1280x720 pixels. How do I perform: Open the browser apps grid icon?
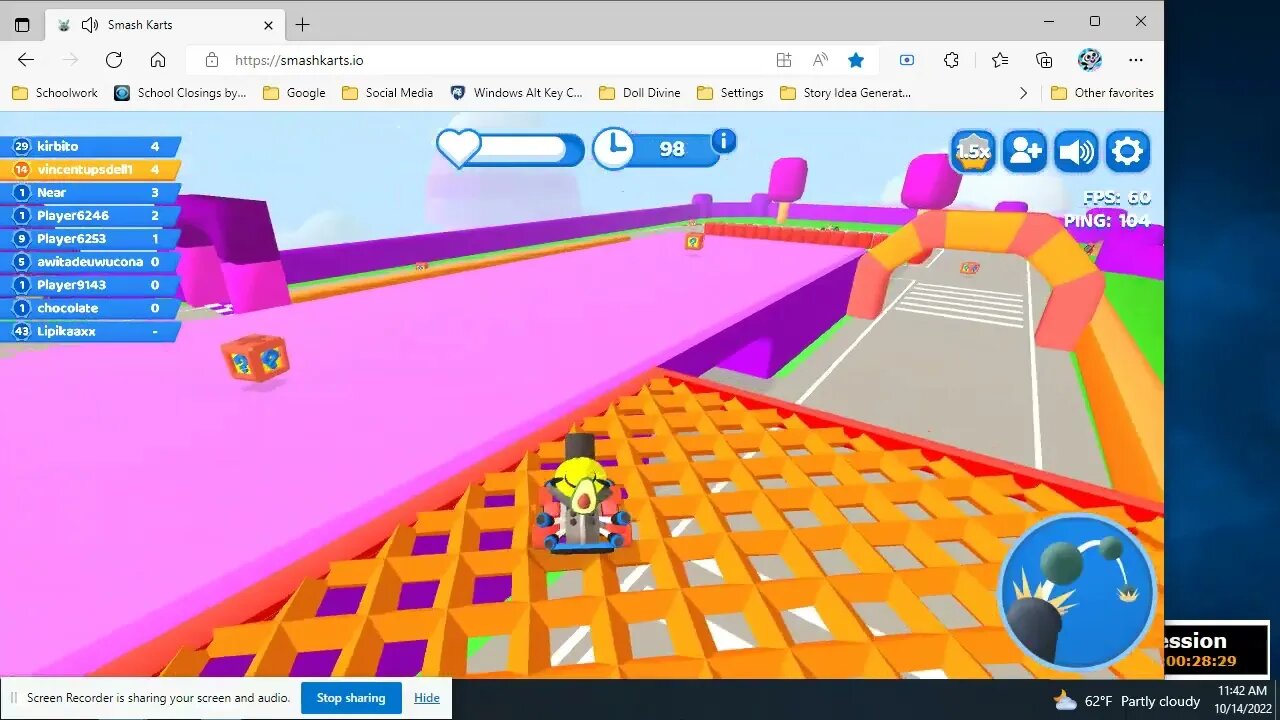[x=784, y=60]
